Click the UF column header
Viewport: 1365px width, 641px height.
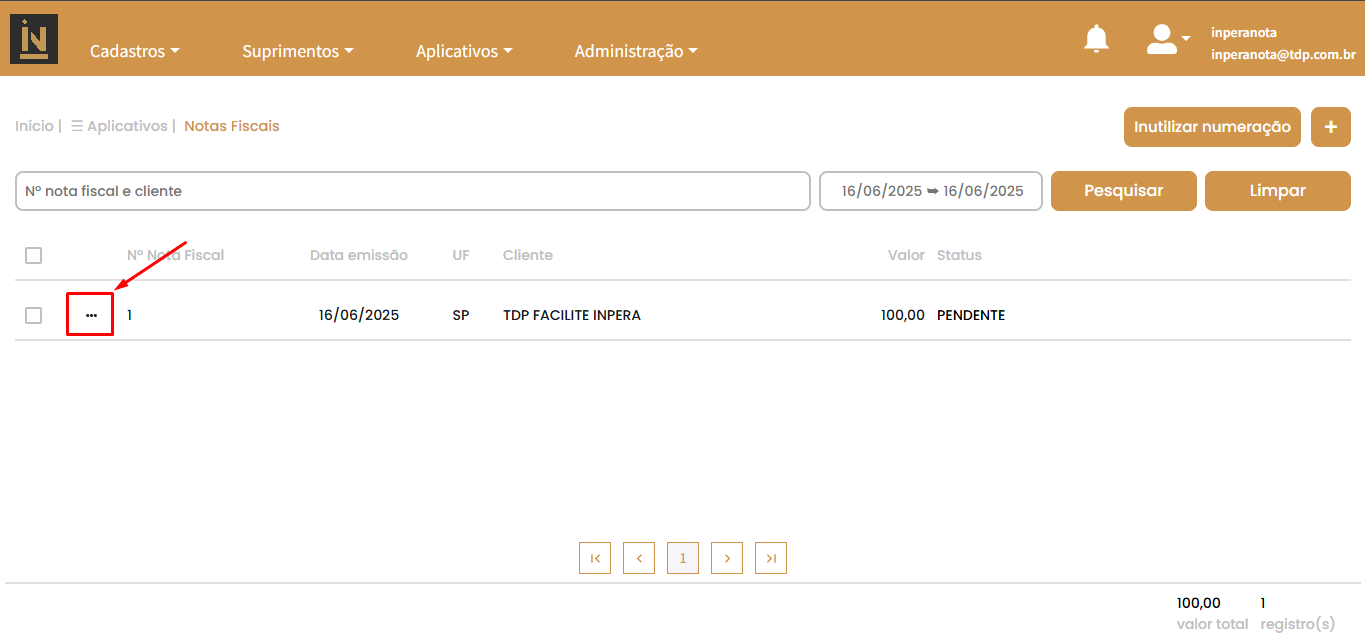click(461, 255)
